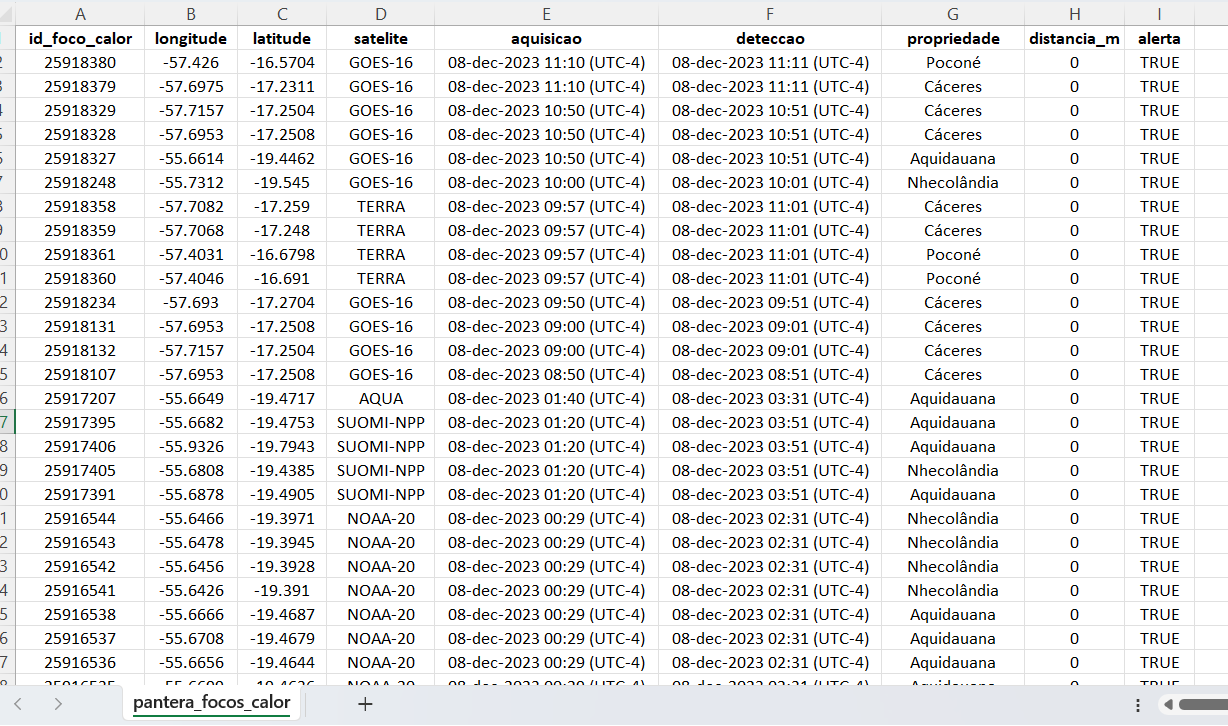1228x726 pixels.
Task: Open sheet tab bar options dots
Action: click(1138, 705)
